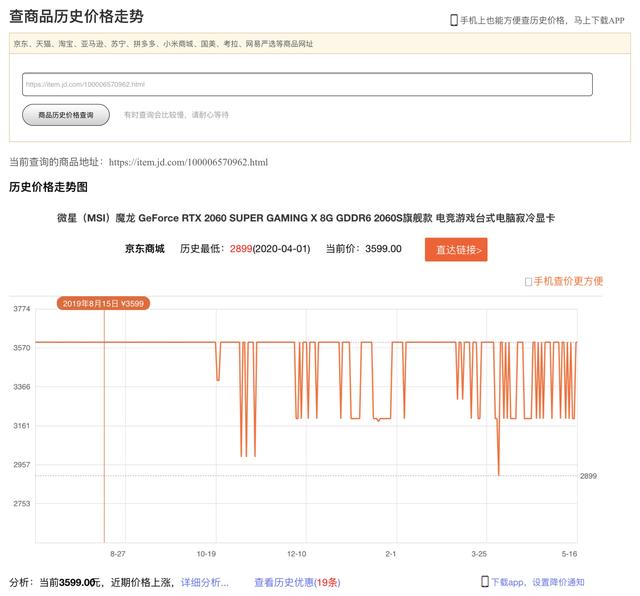Open the 手机查价更方便 link
This screenshot has width=640, height=596.
568,281
